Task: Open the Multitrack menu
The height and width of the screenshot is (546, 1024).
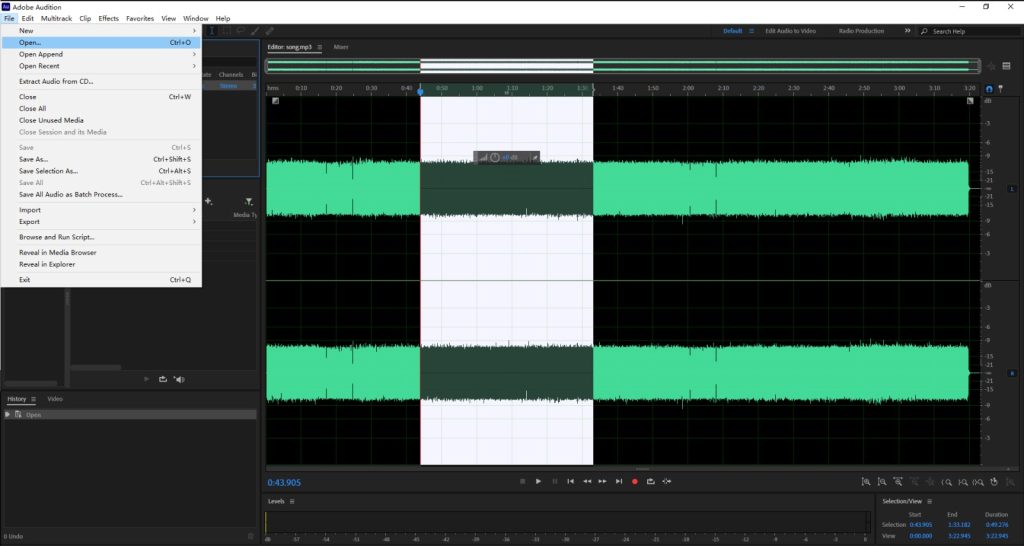Action: point(56,18)
